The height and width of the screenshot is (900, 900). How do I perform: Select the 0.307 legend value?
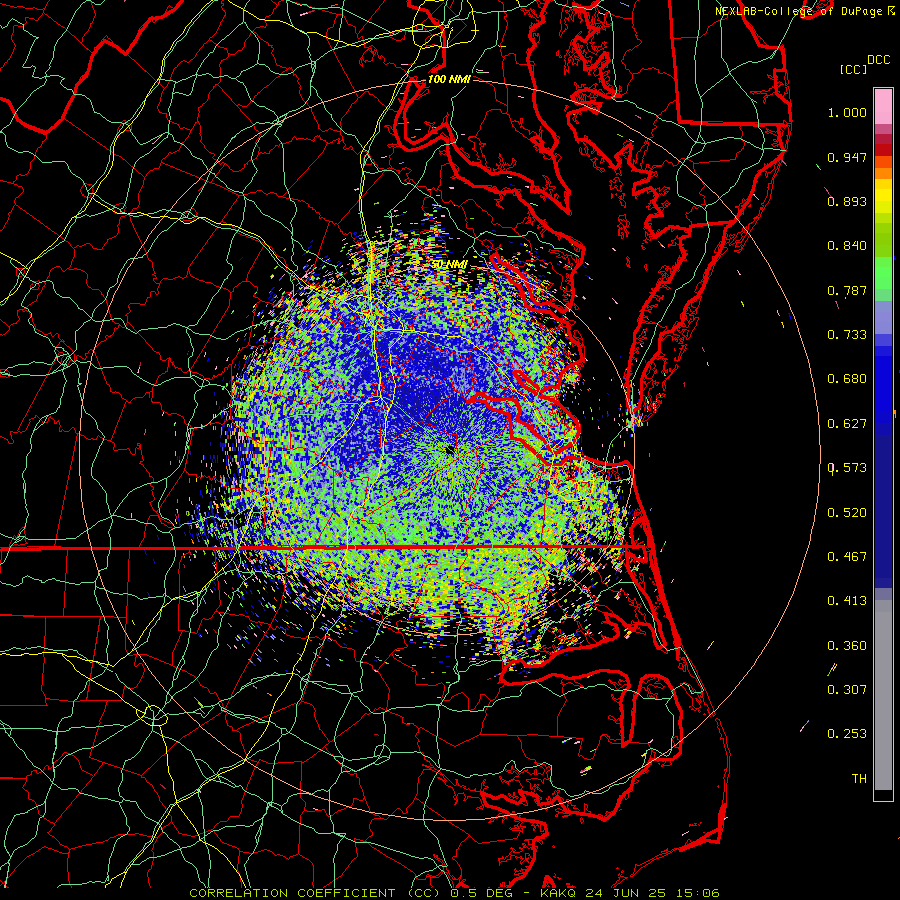[x=847, y=690]
